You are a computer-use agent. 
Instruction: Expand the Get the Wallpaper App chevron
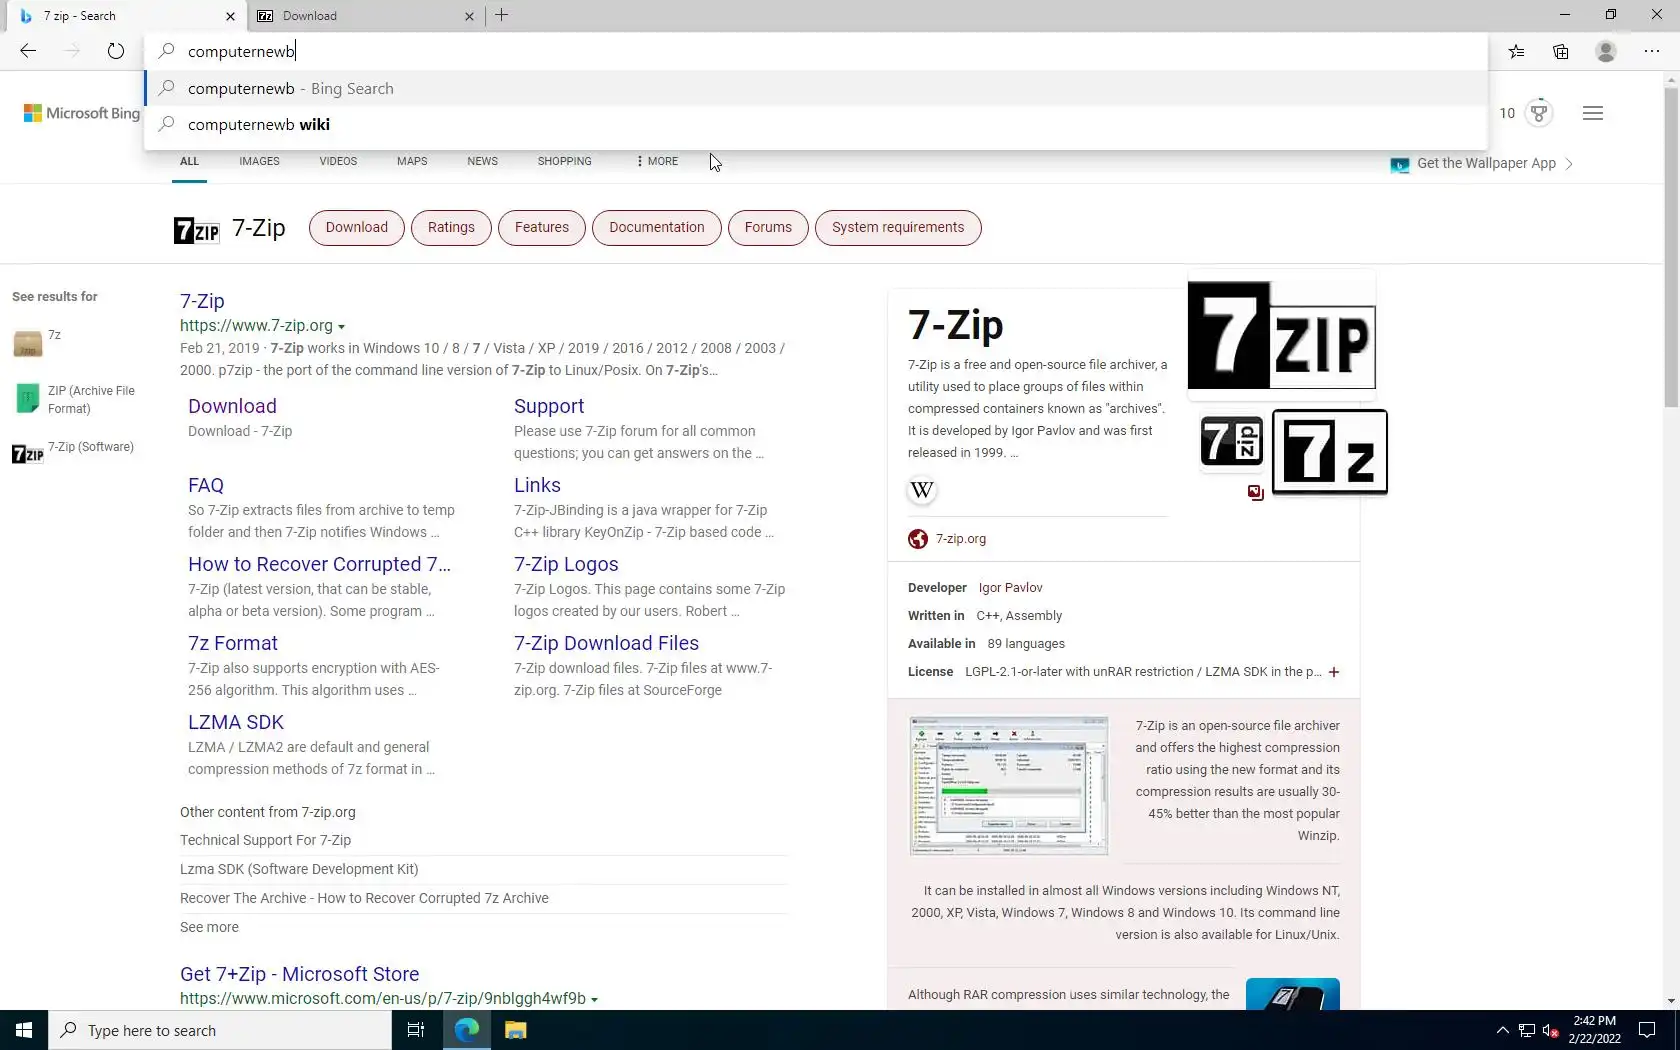point(1569,164)
